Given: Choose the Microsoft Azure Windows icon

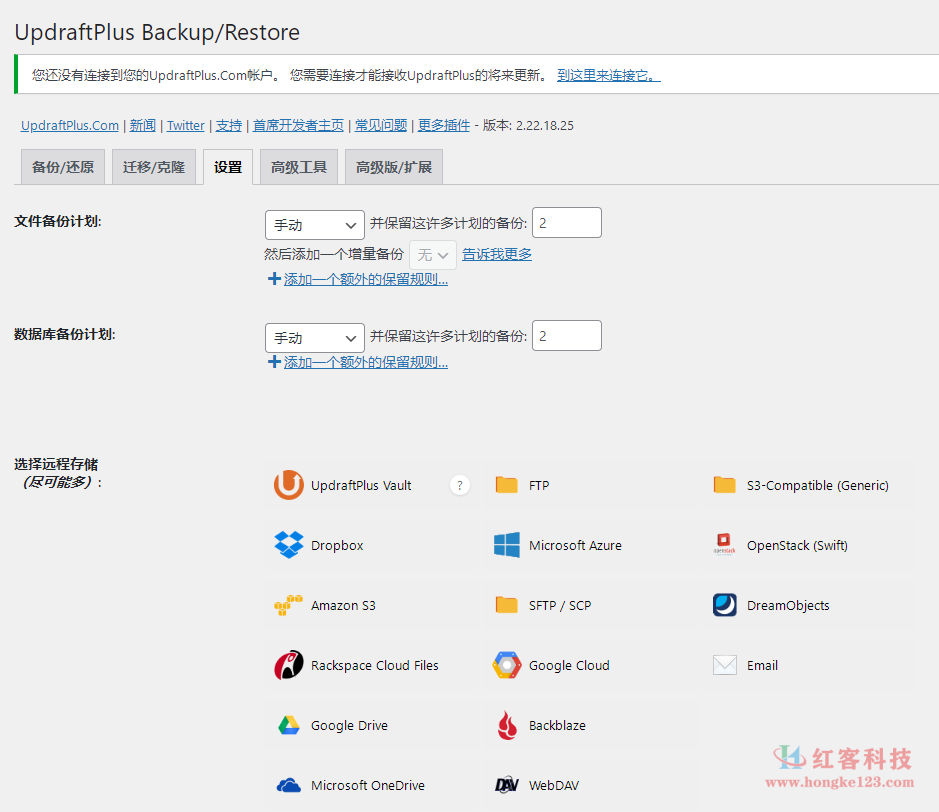Looking at the screenshot, I should pos(507,545).
